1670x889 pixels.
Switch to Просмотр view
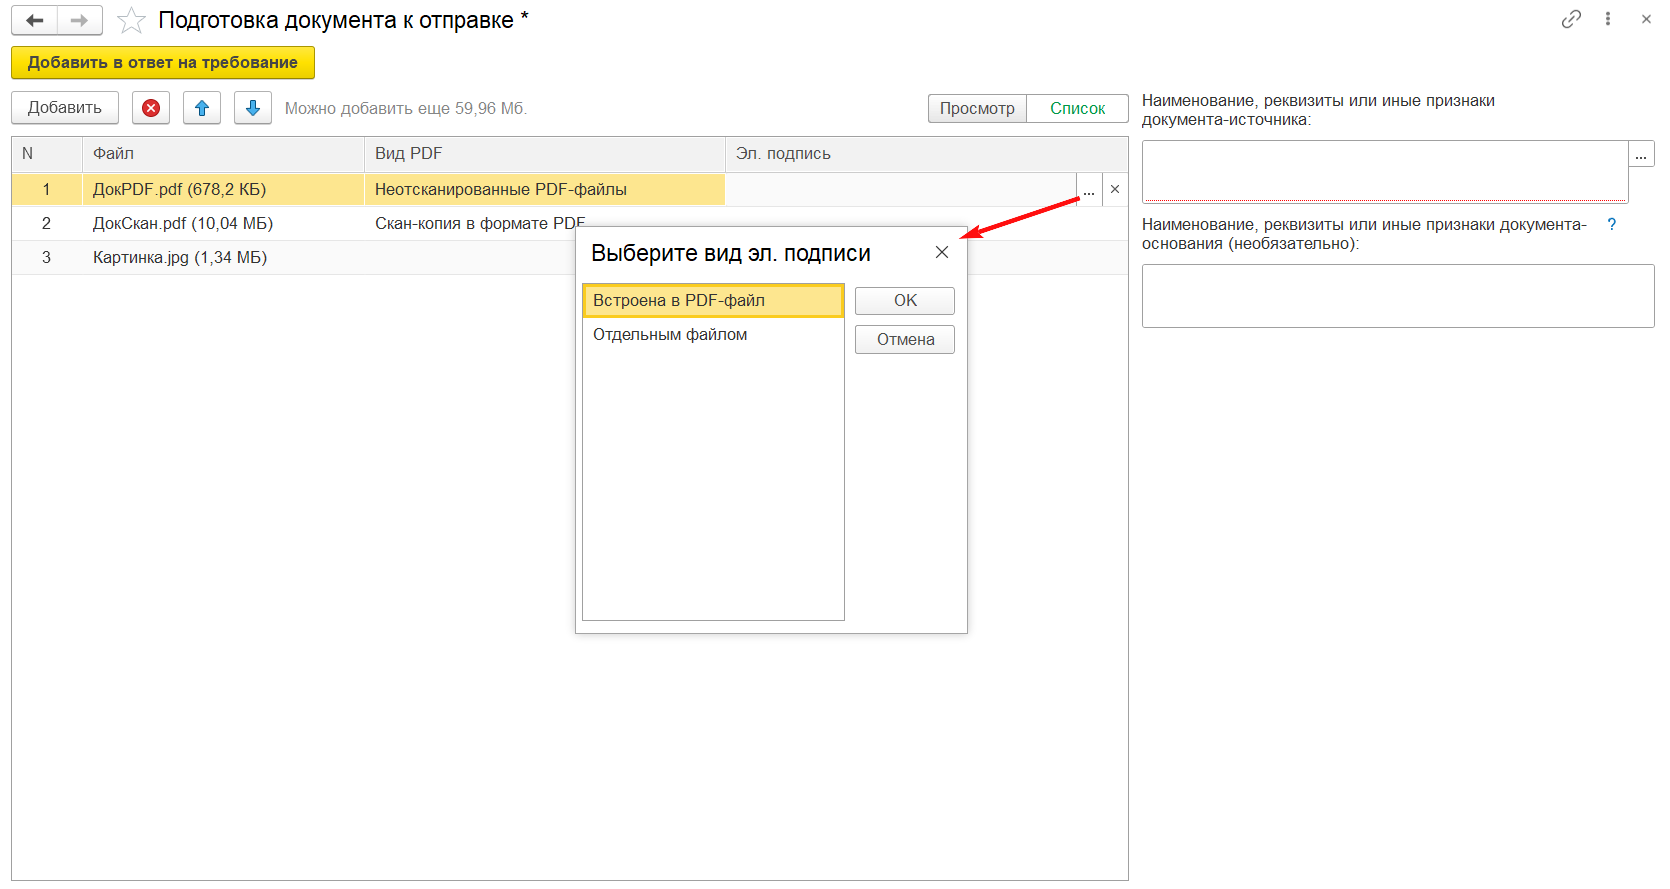pyautogui.click(x=977, y=108)
